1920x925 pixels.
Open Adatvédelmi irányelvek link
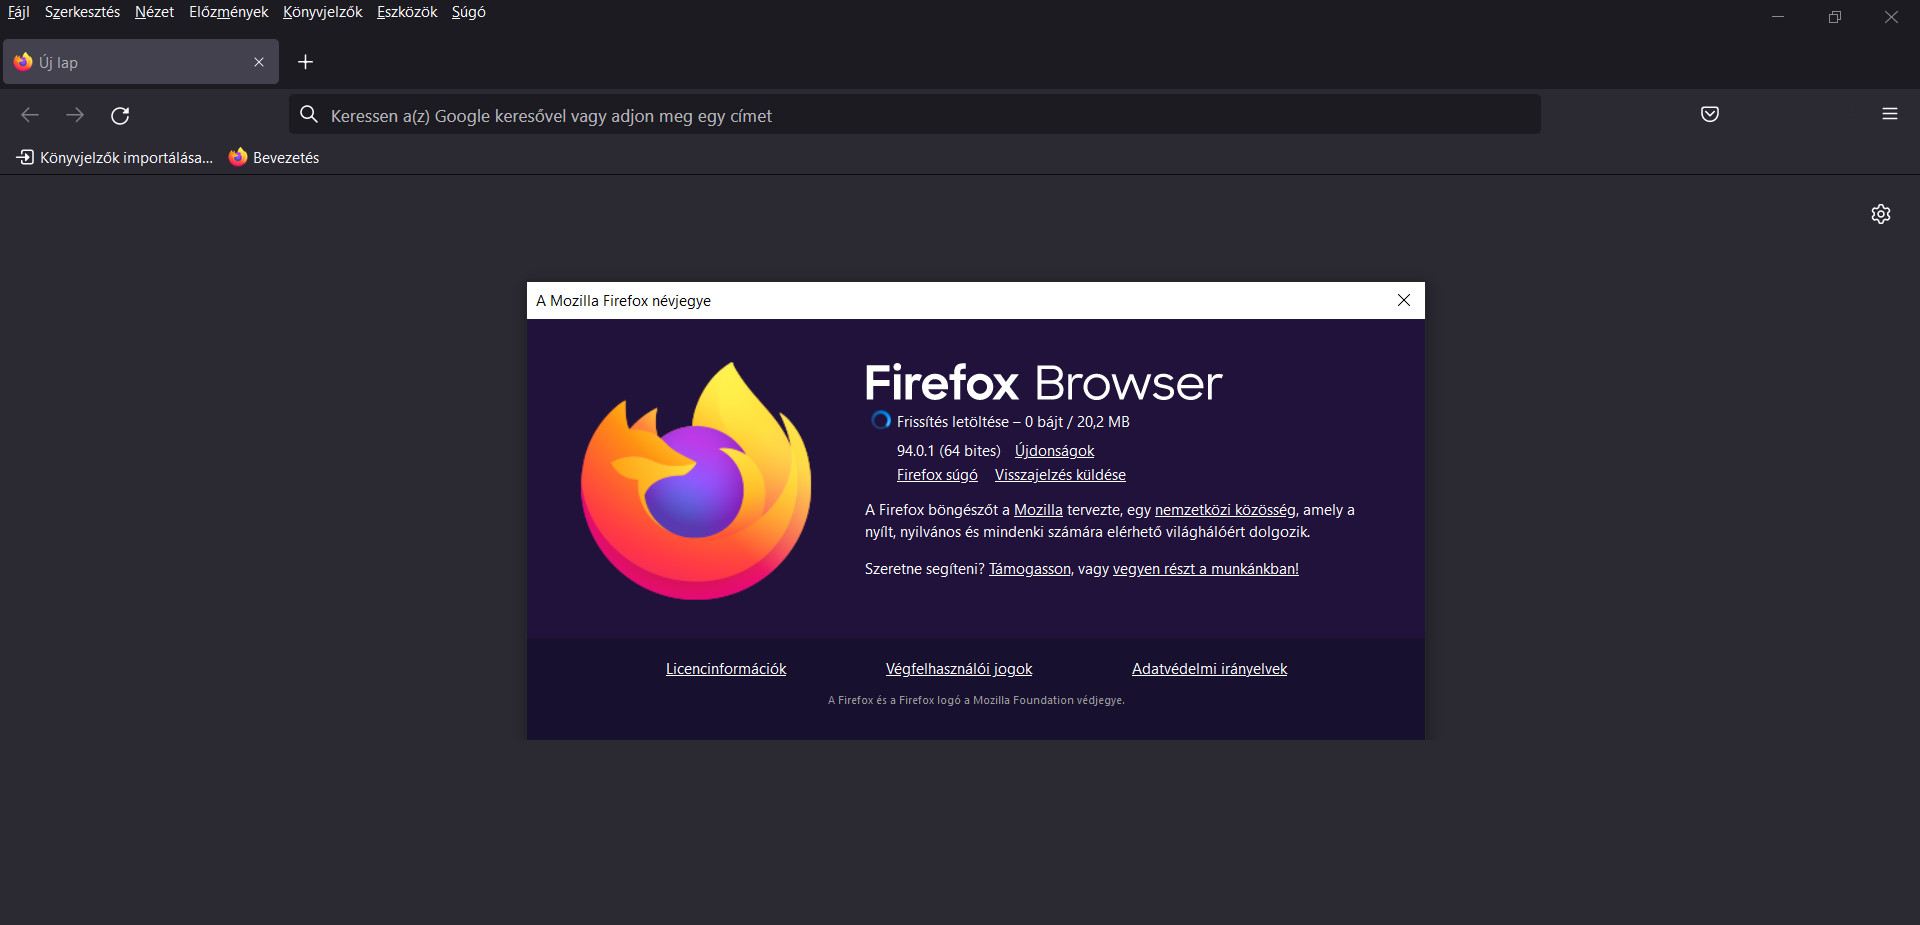(x=1209, y=669)
